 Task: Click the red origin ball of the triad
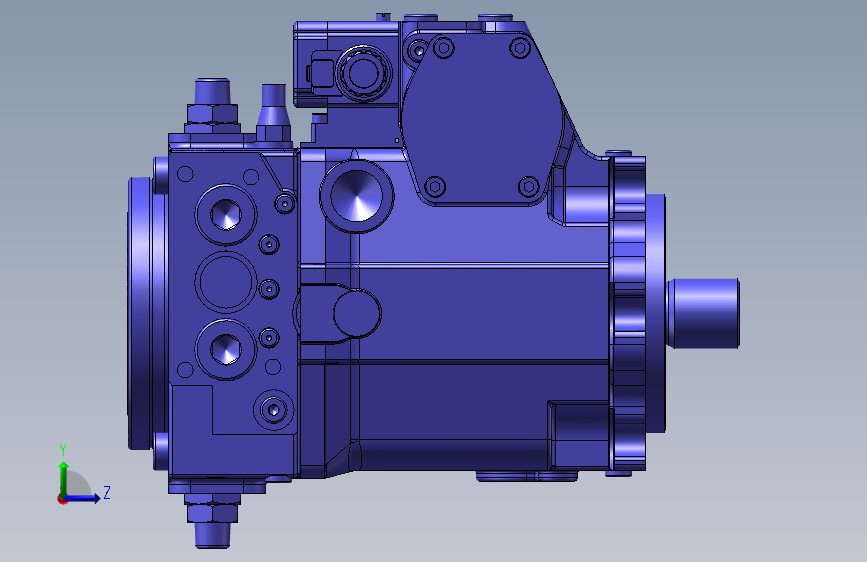[62, 499]
